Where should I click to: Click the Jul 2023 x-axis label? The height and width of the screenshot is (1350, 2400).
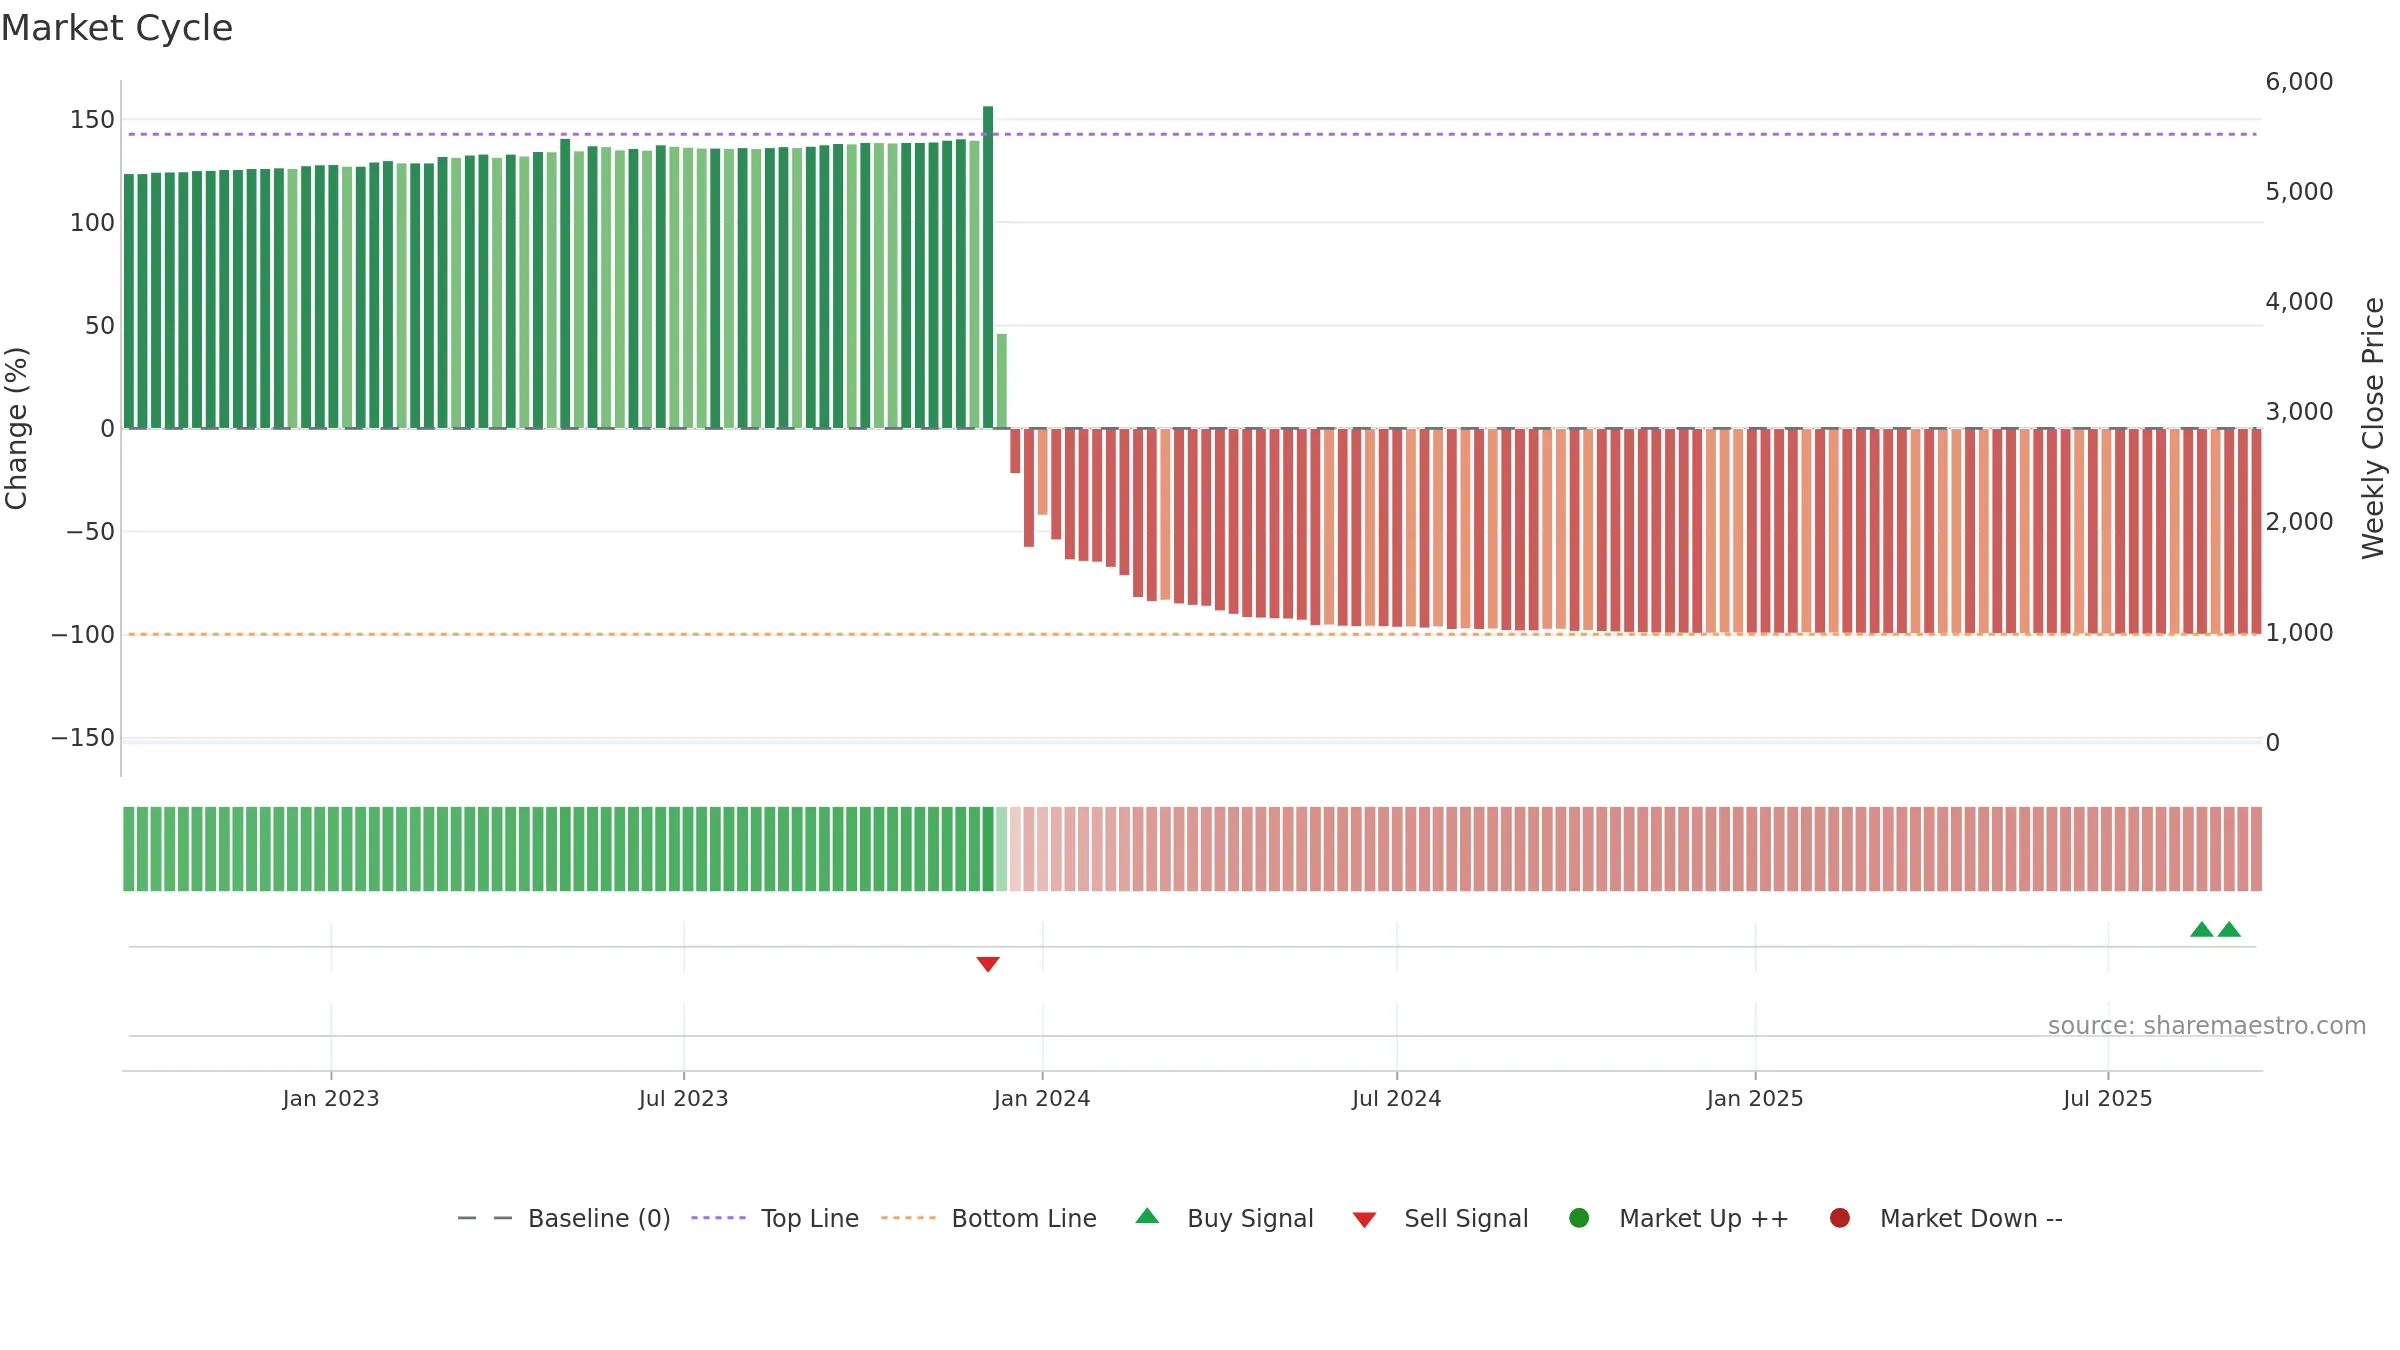point(684,1099)
